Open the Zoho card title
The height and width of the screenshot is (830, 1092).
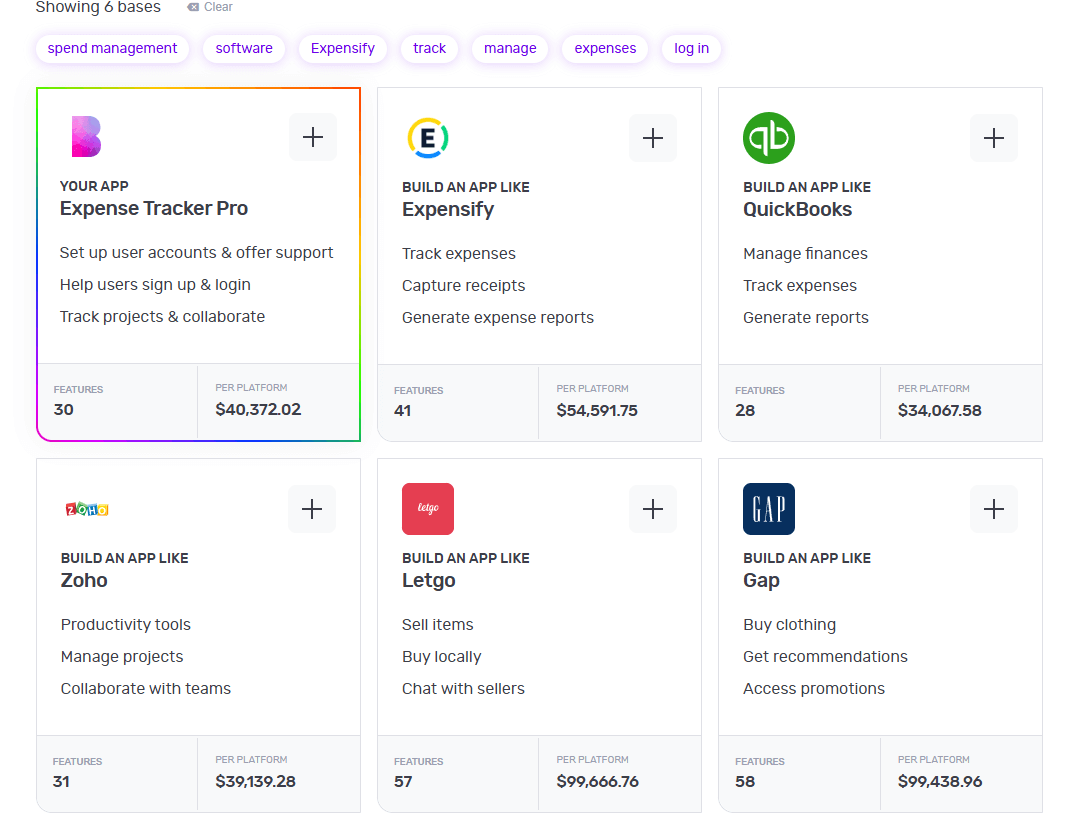[84, 581]
